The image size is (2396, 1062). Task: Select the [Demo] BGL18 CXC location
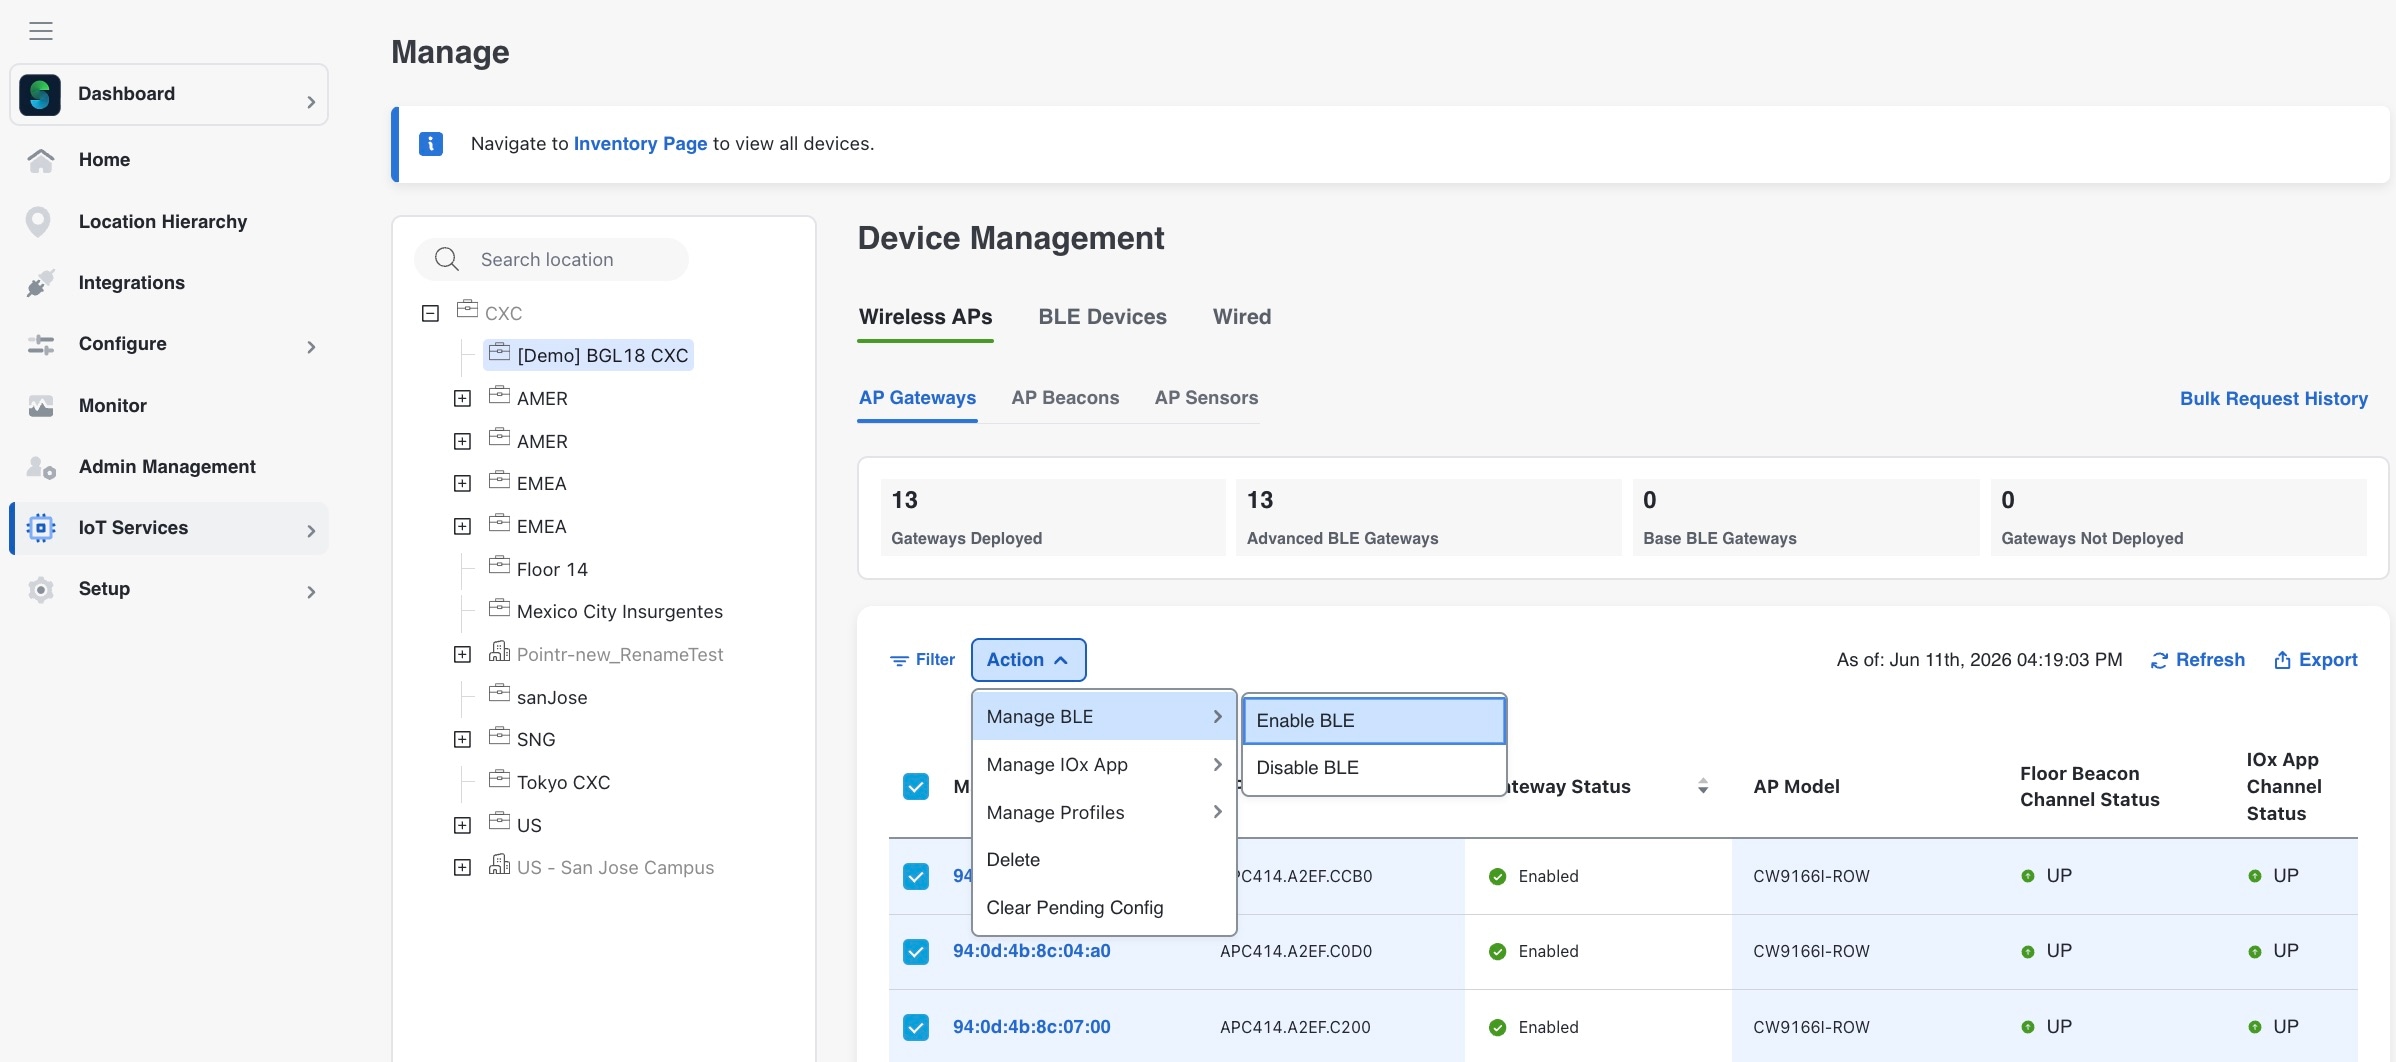588,356
